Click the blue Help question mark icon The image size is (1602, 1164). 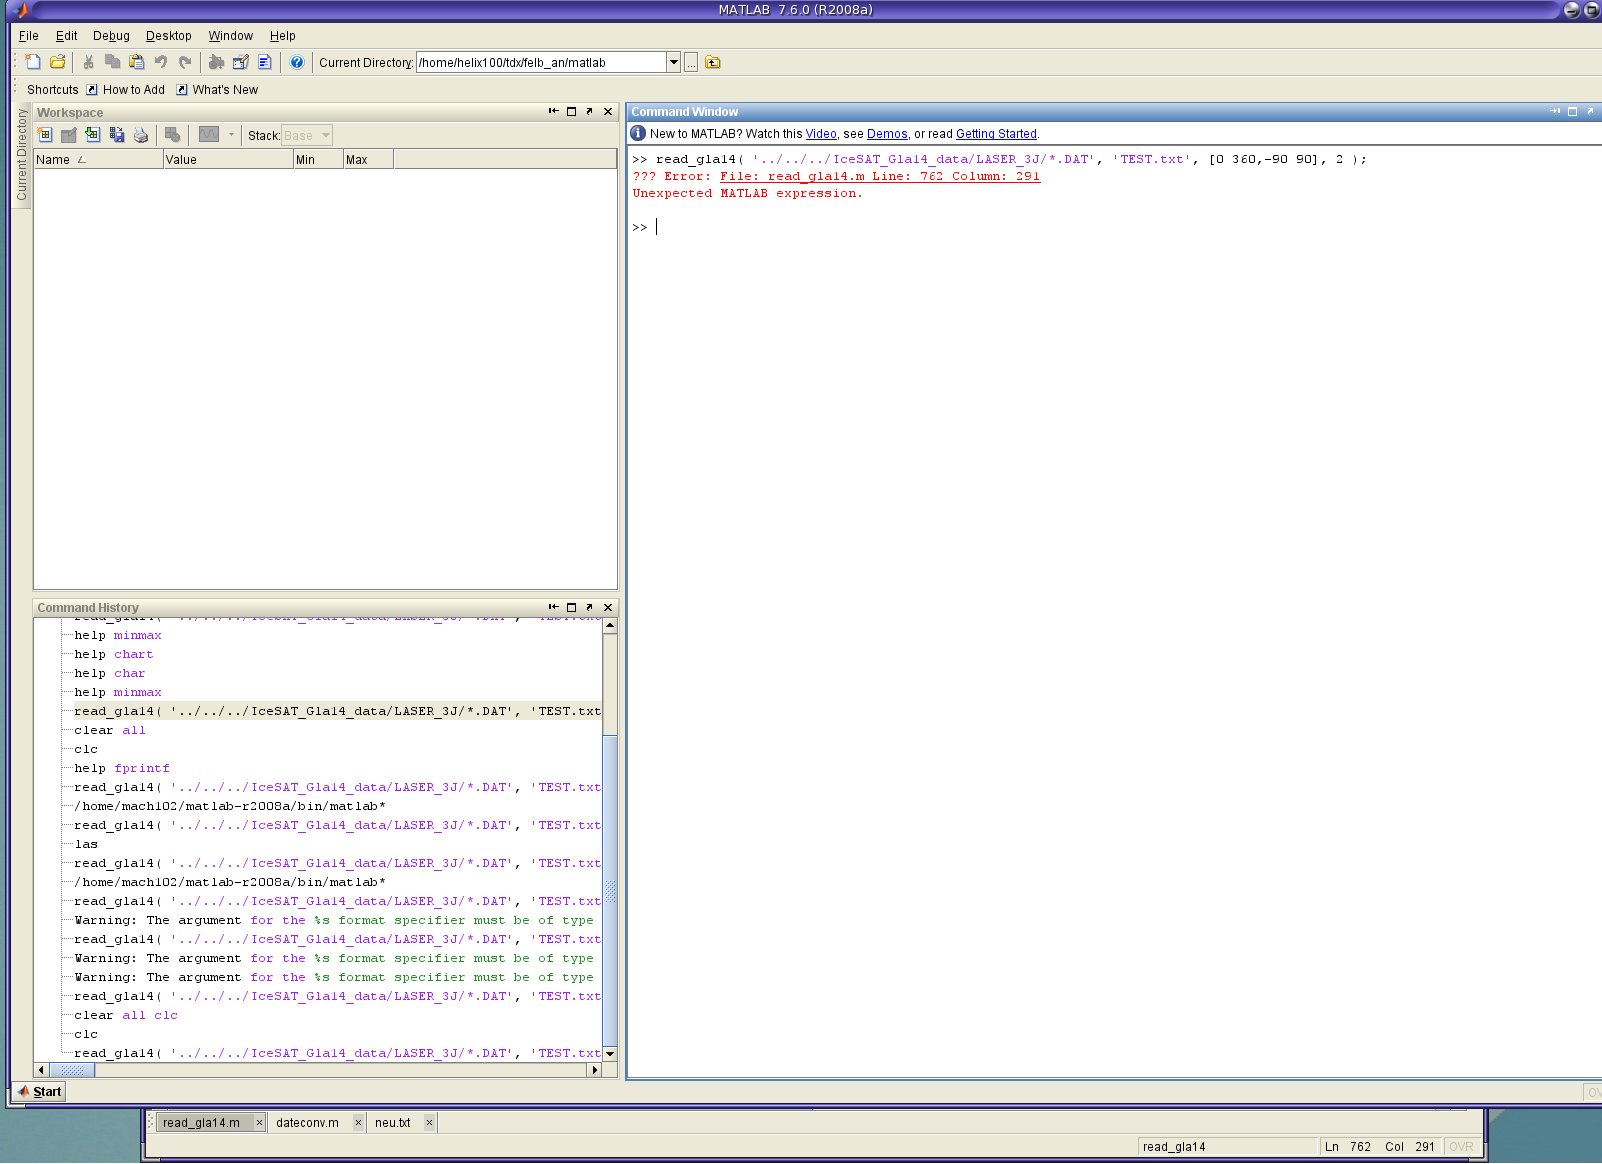click(297, 62)
